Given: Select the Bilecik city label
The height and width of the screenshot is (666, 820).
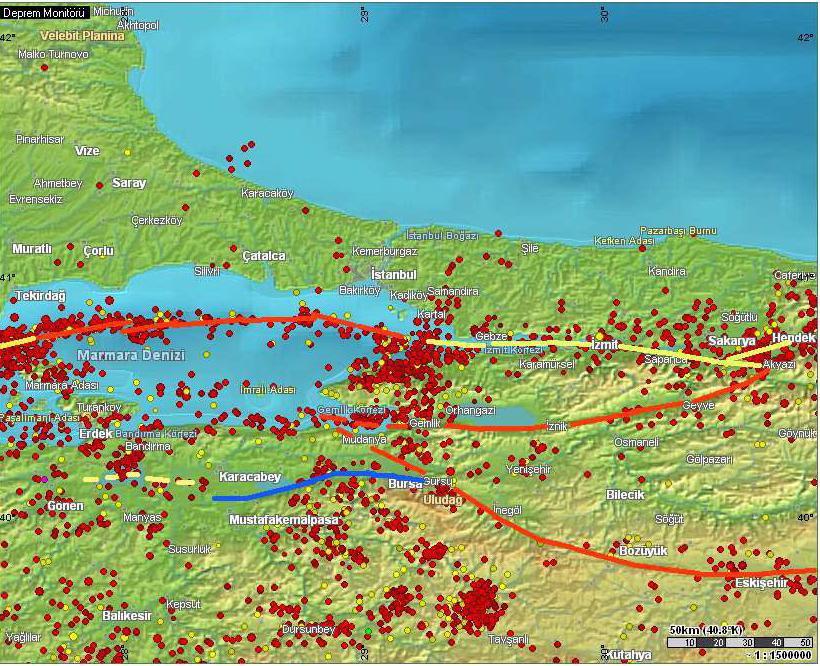Looking at the screenshot, I should click(x=625, y=495).
